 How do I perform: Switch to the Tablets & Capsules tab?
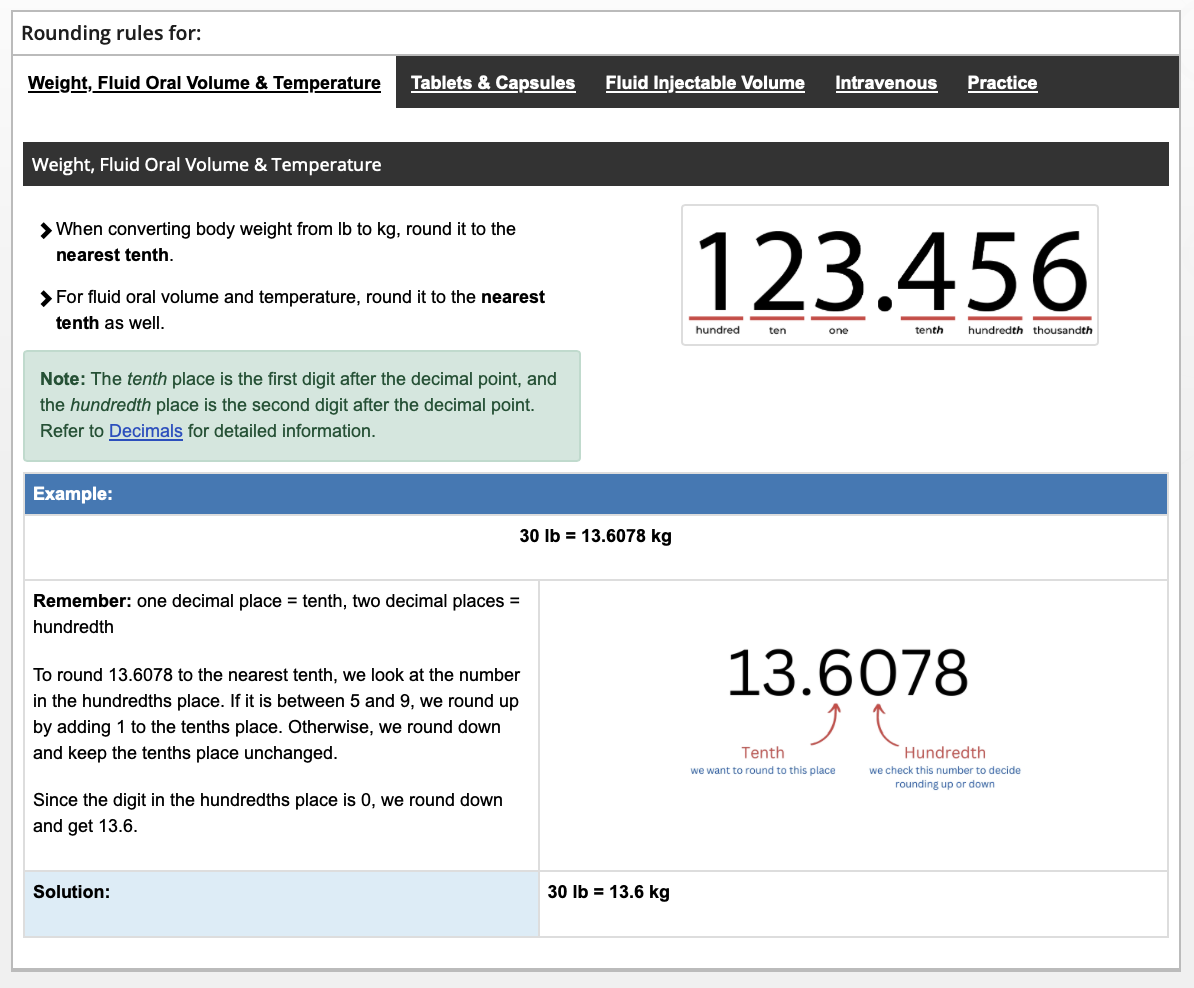[493, 82]
